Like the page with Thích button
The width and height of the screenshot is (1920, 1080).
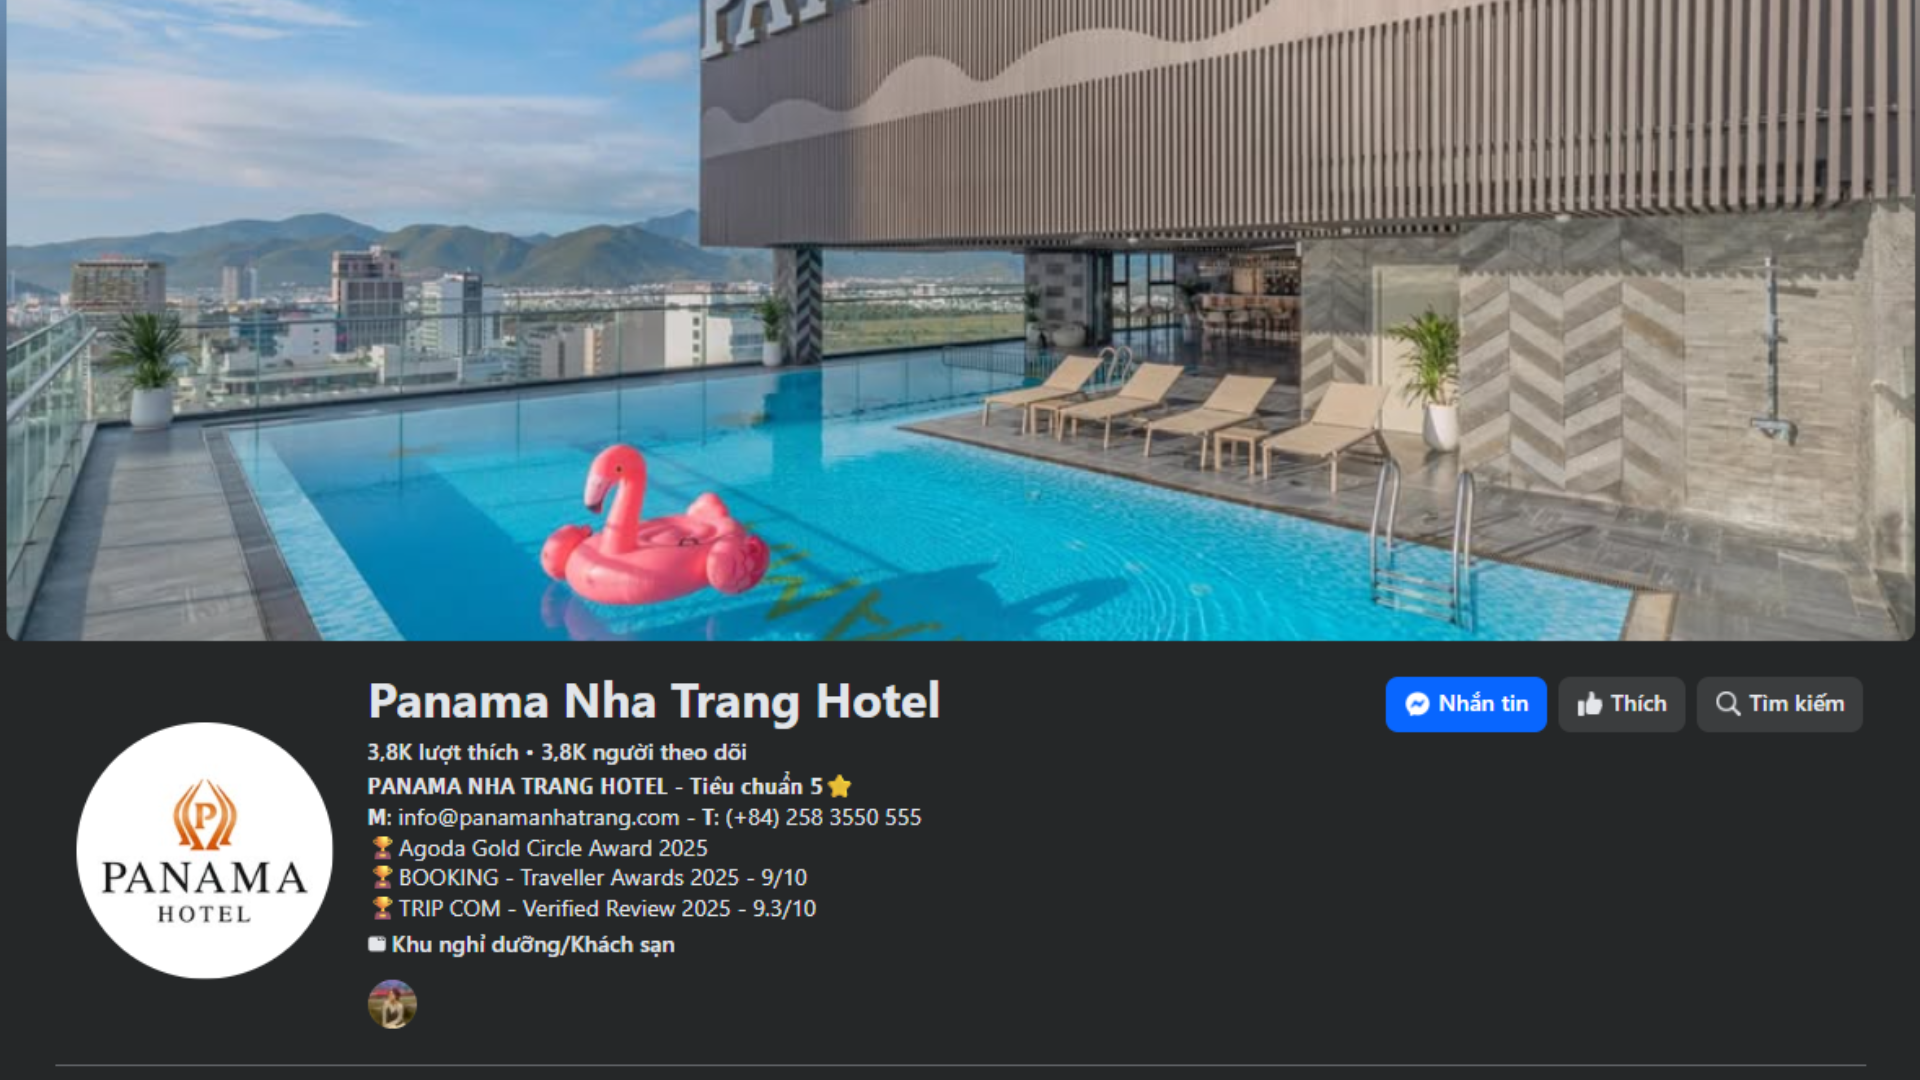1621,704
